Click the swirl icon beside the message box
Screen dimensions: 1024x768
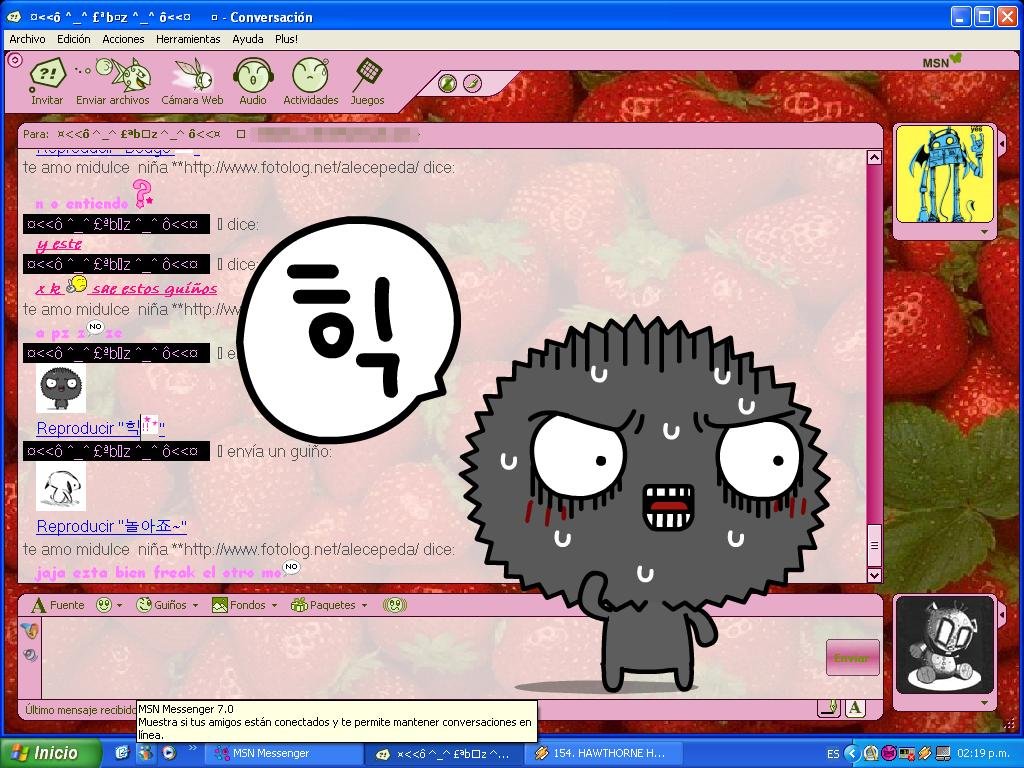[x=30, y=654]
